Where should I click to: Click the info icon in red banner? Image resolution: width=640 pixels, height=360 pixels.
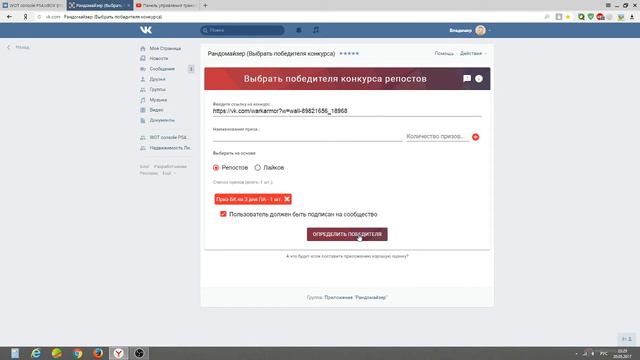(479, 78)
